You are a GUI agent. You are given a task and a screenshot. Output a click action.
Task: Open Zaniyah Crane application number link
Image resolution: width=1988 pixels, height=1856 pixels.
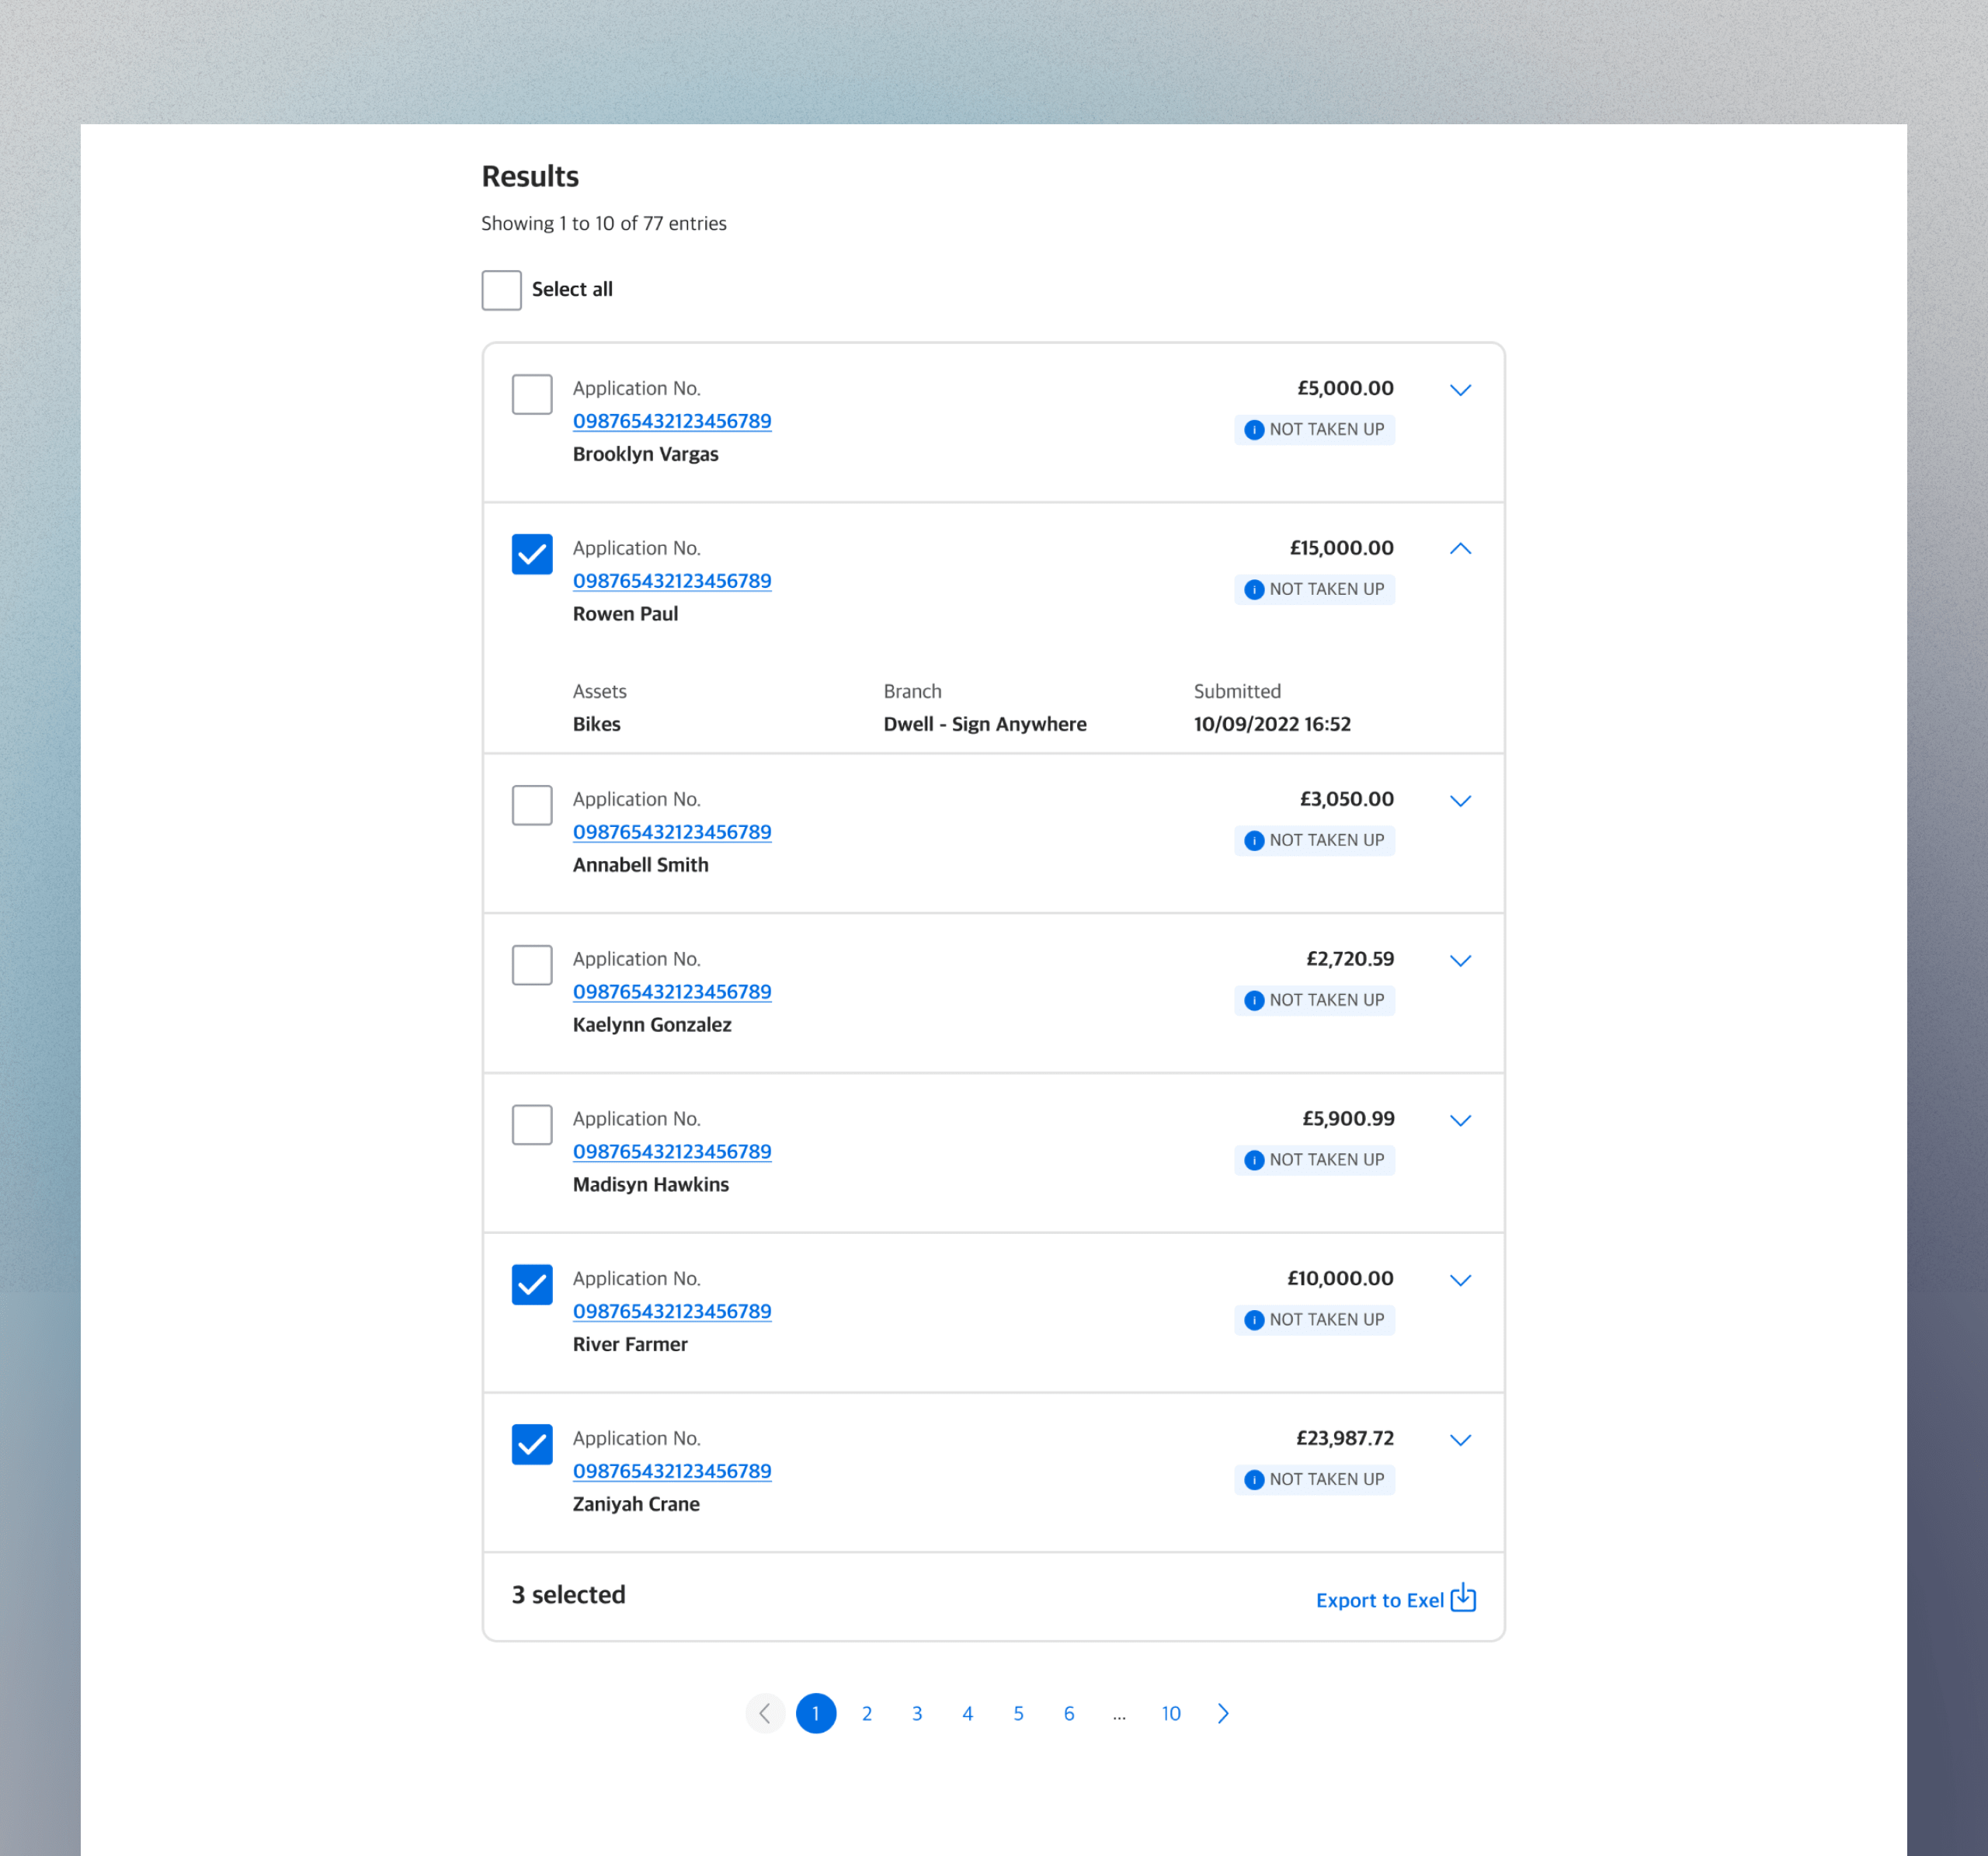(x=672, y=1472)
